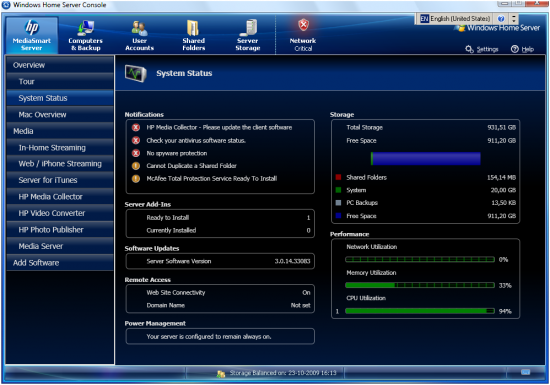Switch to User Accounts tab

point(139,35)
